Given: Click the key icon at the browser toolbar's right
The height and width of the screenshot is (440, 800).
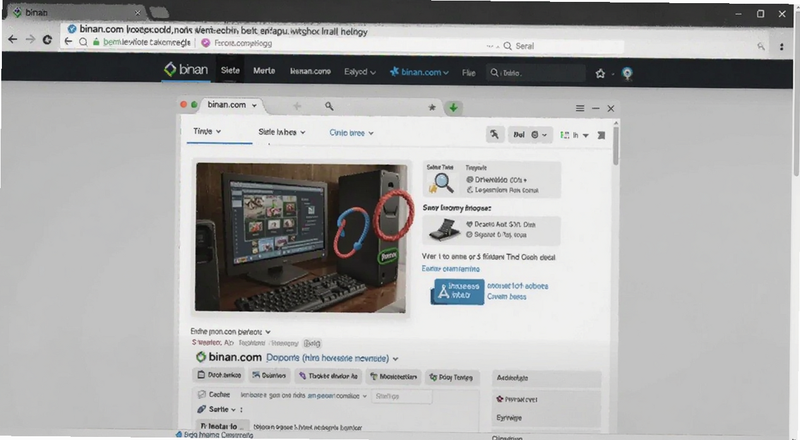Looking at the screenshot, I should point(761,46).
